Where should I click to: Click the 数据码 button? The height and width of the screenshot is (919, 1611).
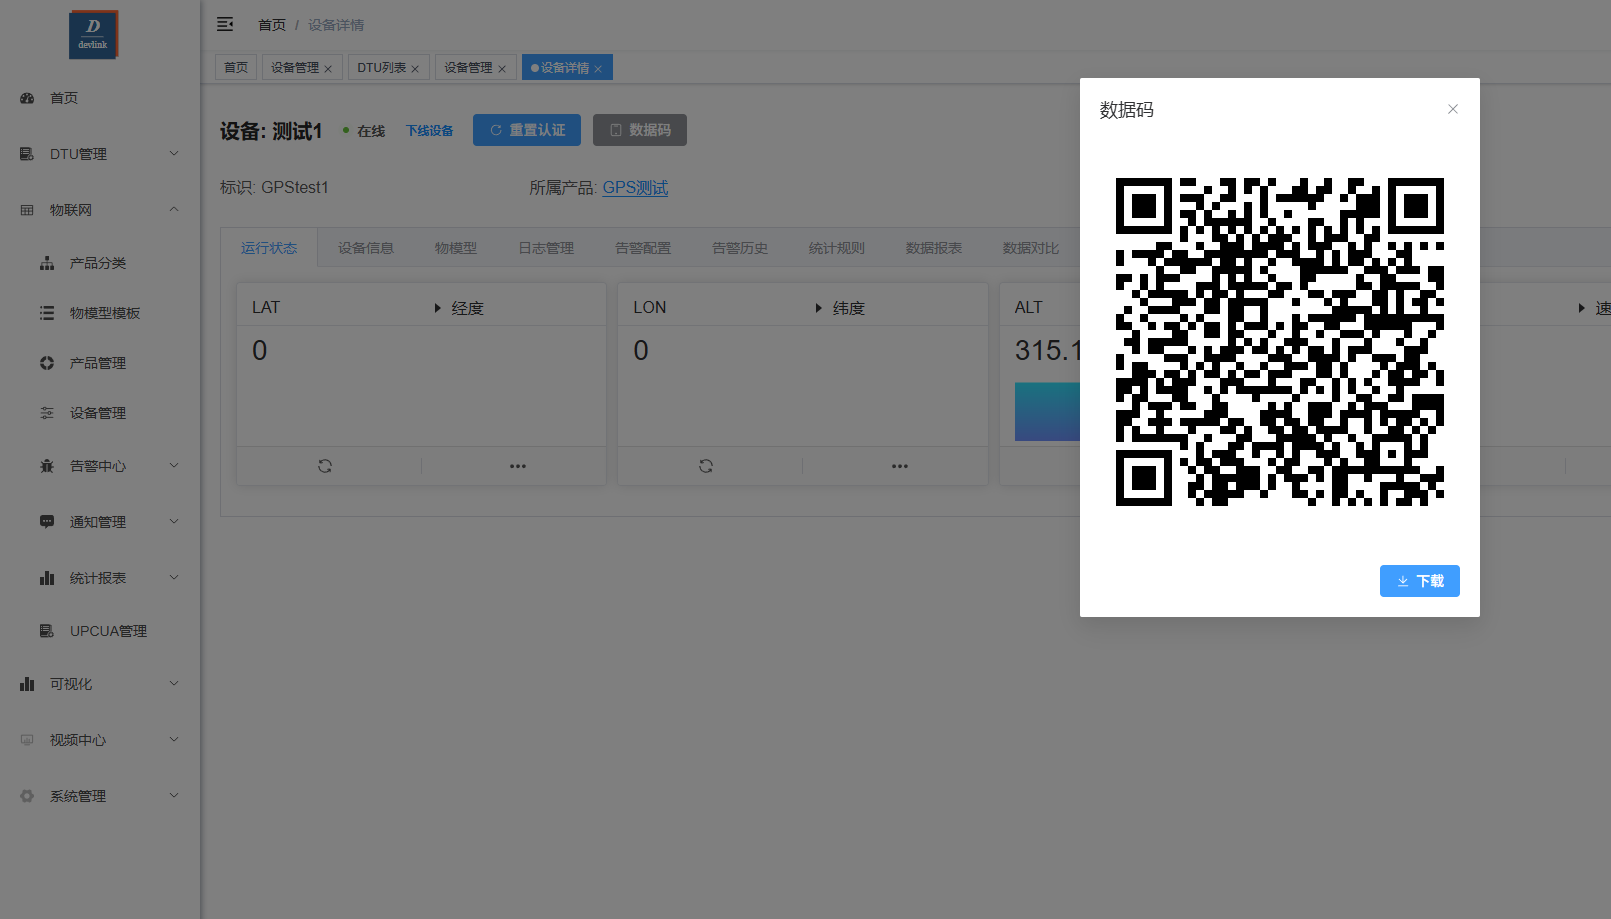click(x=640, y=130)
